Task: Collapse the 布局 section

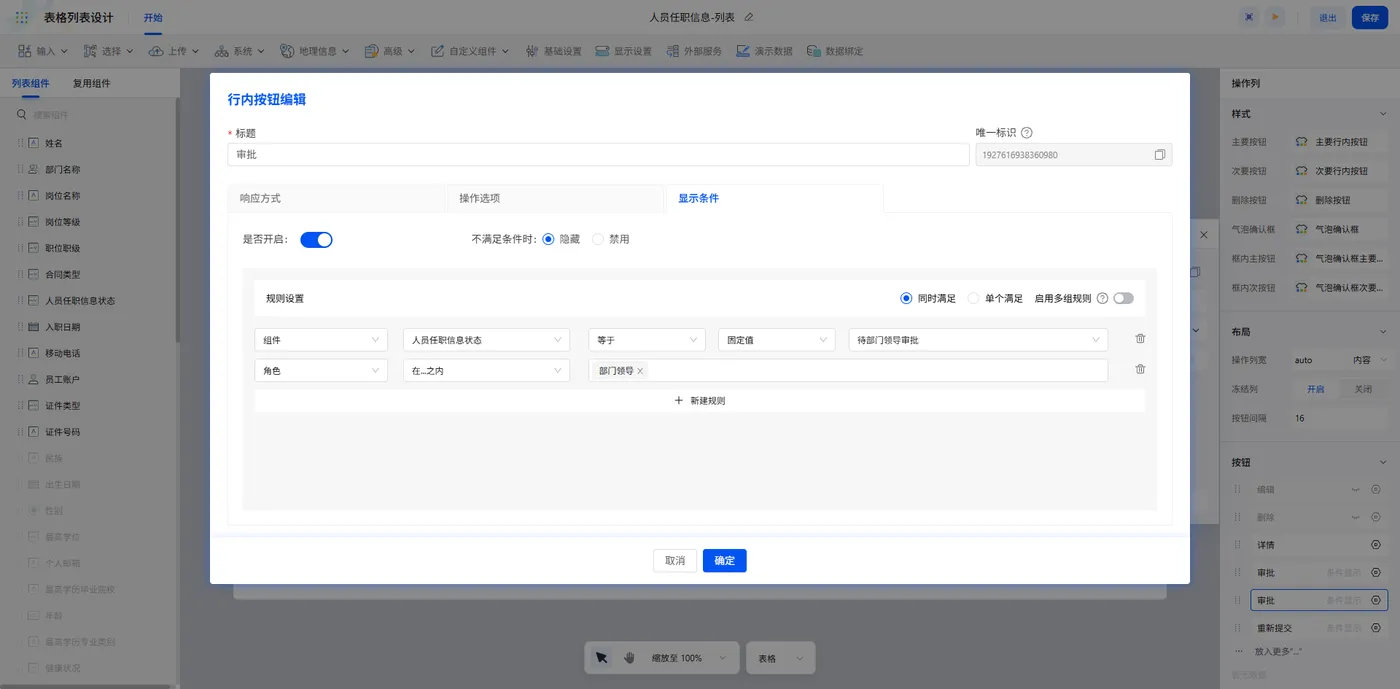Action: click(x=1383, y=331)
